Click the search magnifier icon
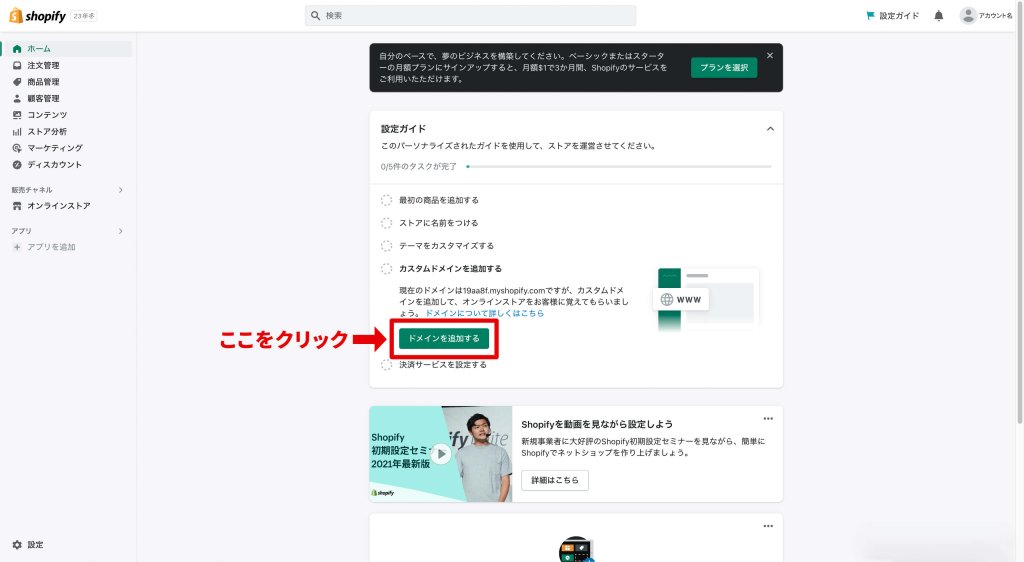The height and width of the screenshot is (562, 1024). [315, 16]
